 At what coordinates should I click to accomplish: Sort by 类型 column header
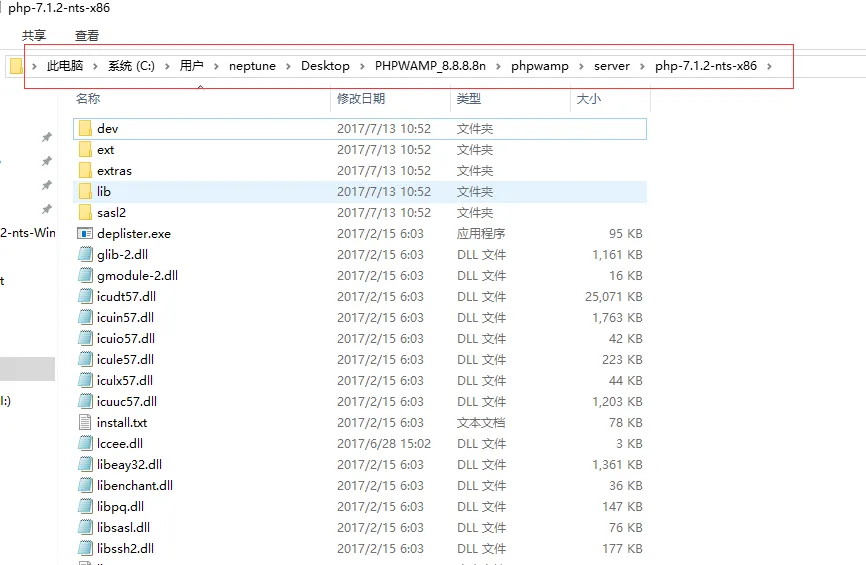[x=469, y=99]
